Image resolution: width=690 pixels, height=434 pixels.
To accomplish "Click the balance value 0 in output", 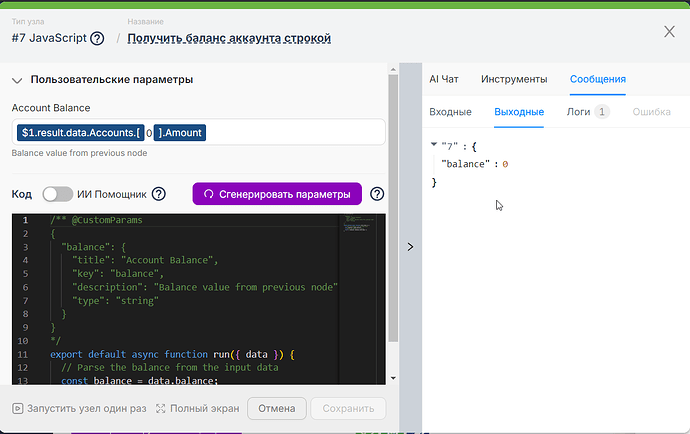I will pos(505,164).
